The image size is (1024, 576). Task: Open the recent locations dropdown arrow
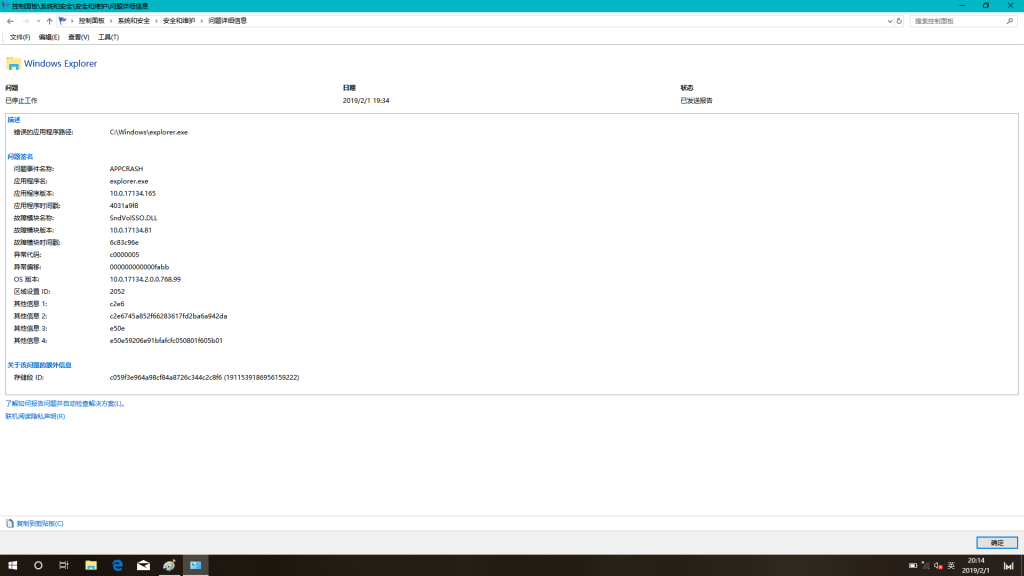click(38, 21)
